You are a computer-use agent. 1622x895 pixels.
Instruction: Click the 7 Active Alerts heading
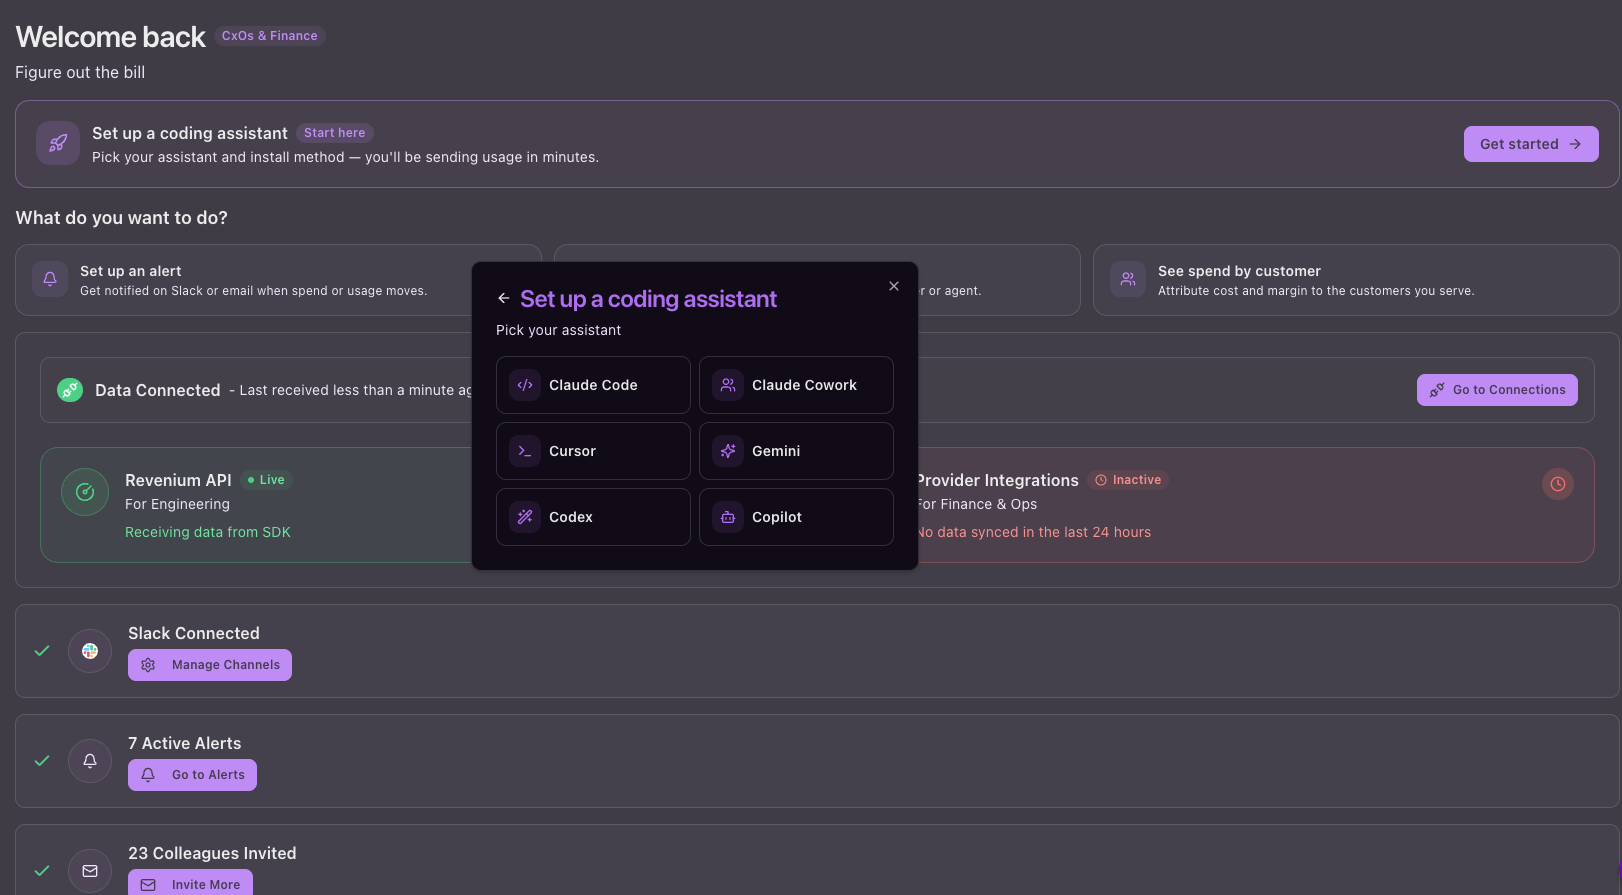tap(185, 743)
